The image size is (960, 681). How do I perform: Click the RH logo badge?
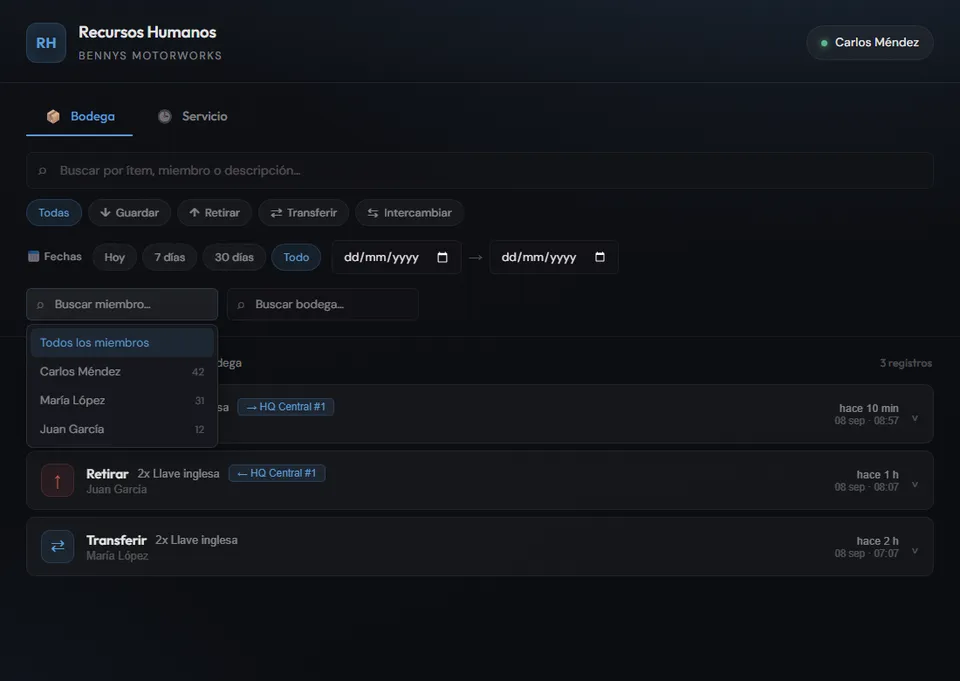(x=46, y=43)
